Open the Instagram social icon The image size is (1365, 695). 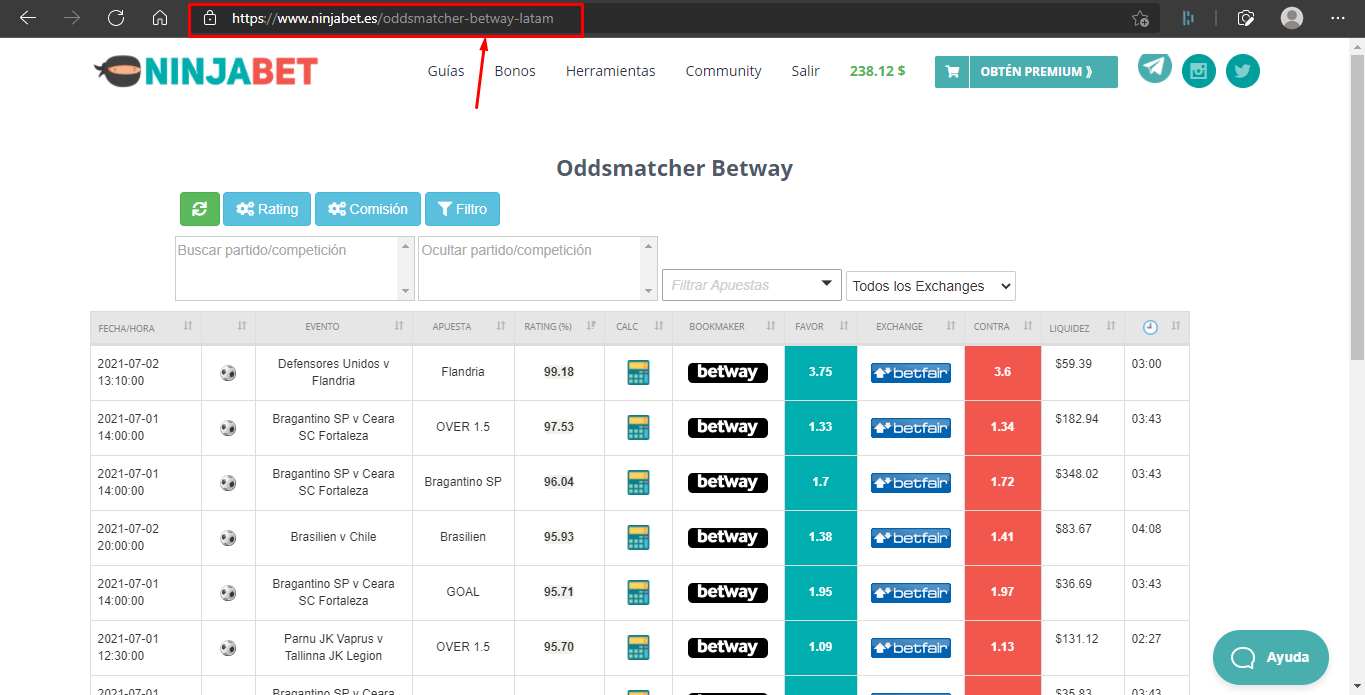[1199, 71]
